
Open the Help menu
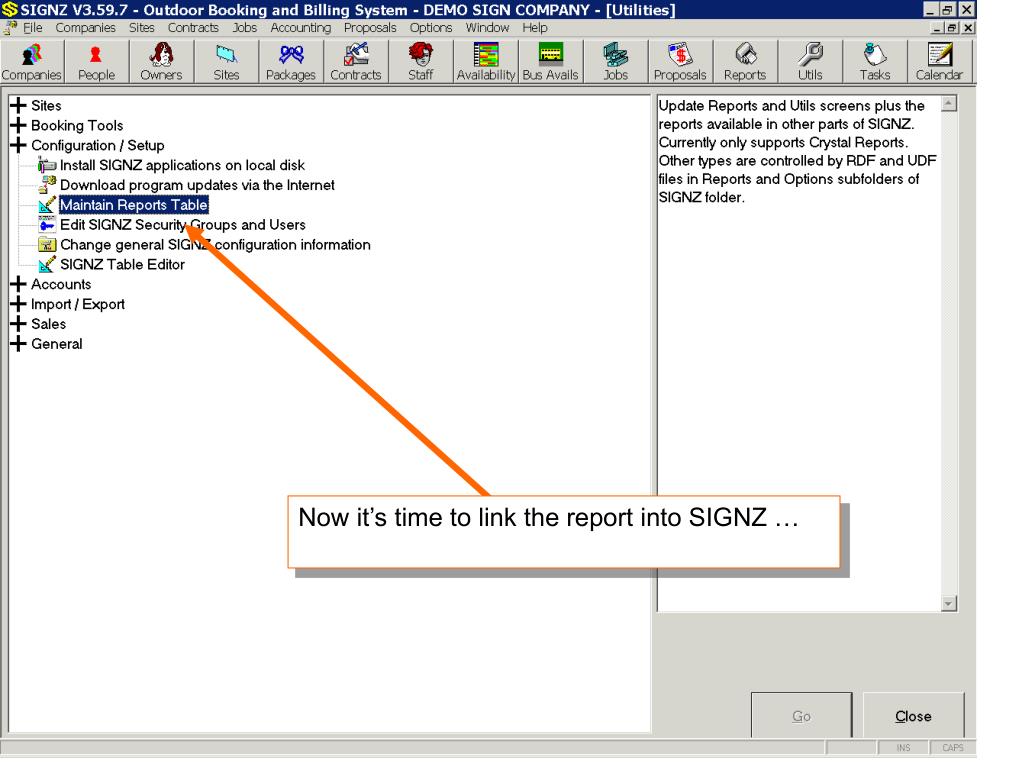coord(535,27)
